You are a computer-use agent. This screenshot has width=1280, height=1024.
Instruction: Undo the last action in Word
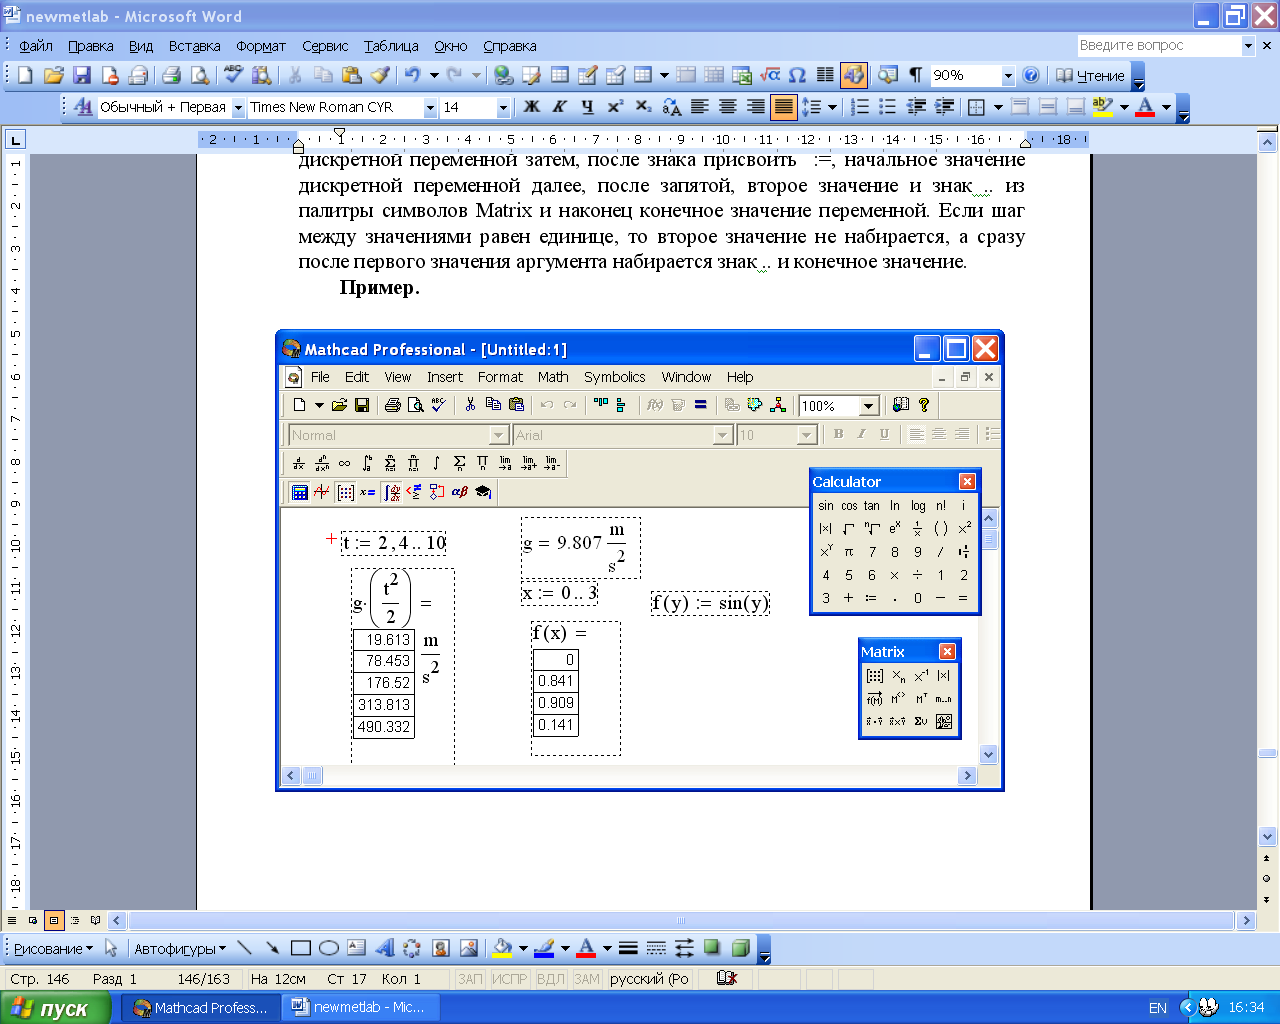point(411,75)
